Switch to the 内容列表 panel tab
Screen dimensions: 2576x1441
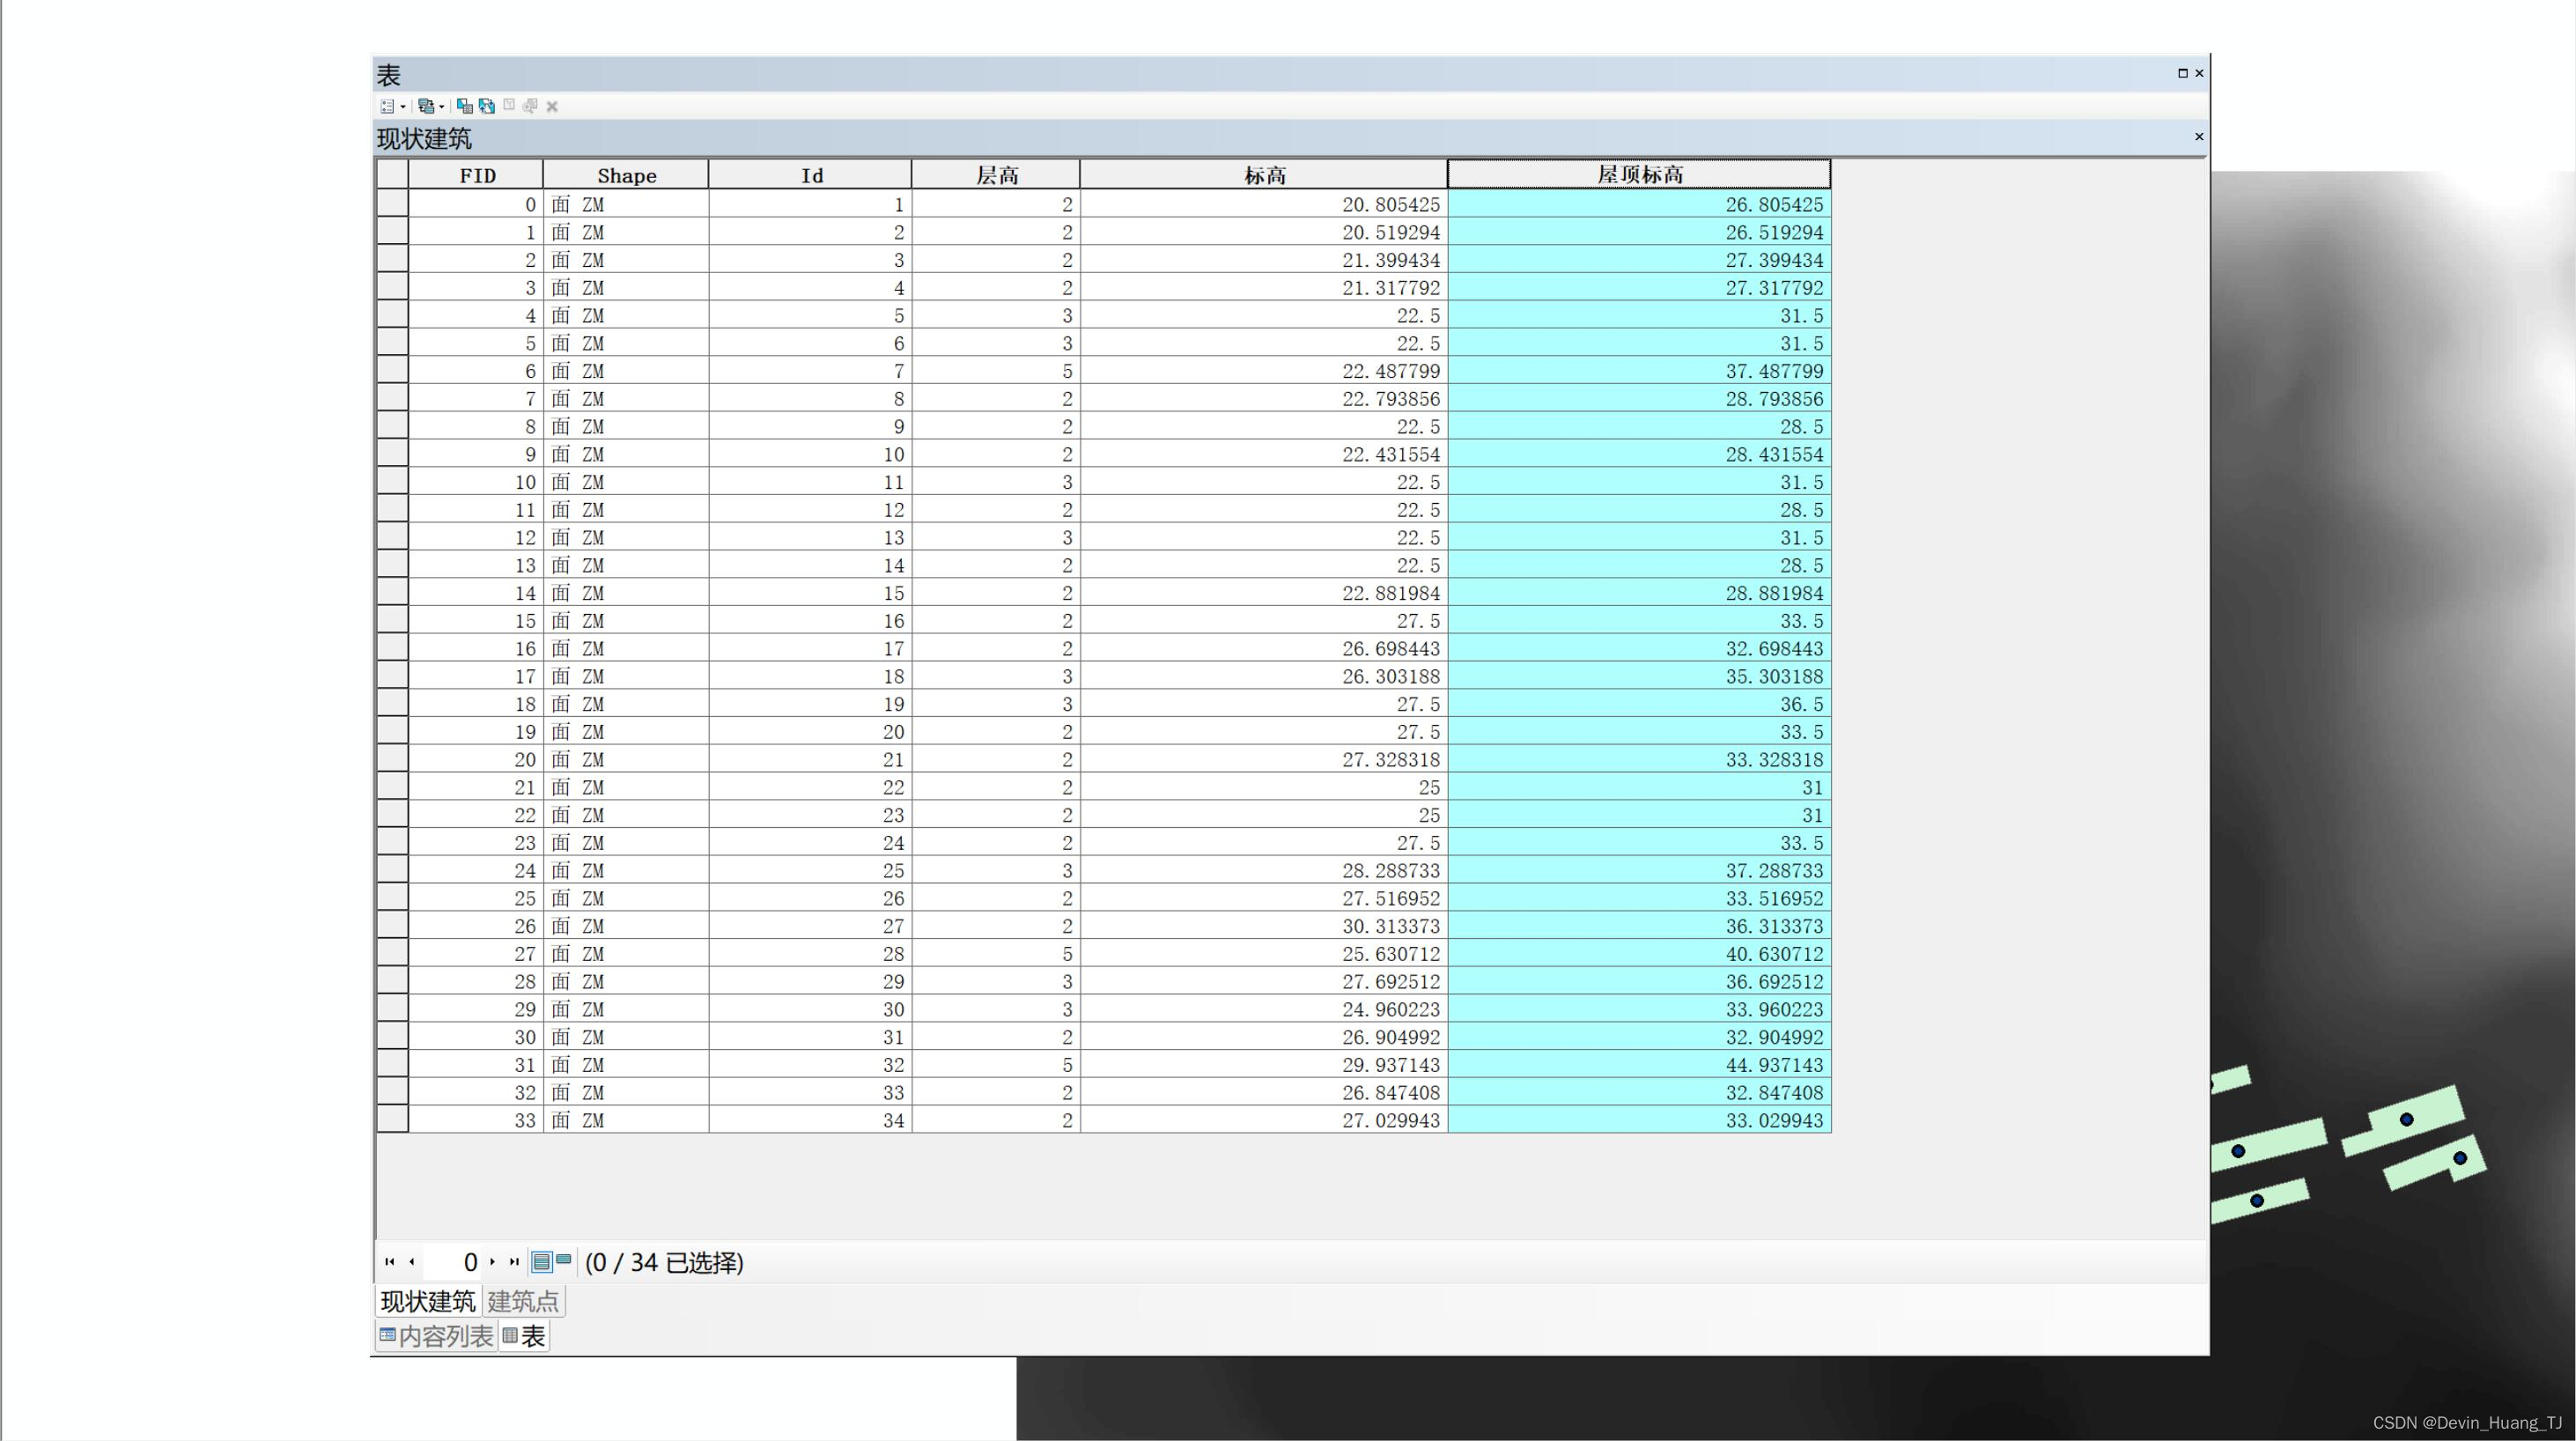436,1336
